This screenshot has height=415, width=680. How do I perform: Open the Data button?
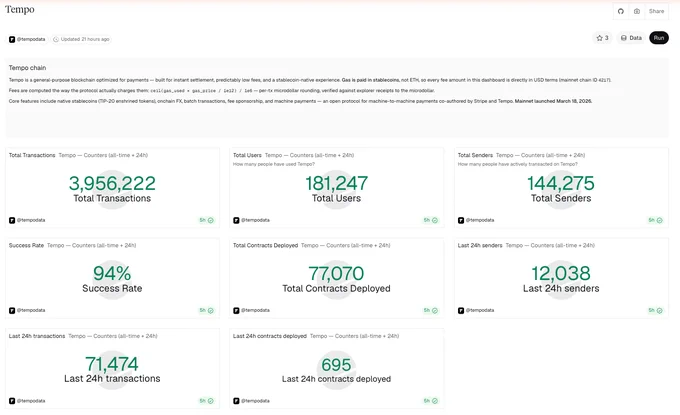point(631,38)
